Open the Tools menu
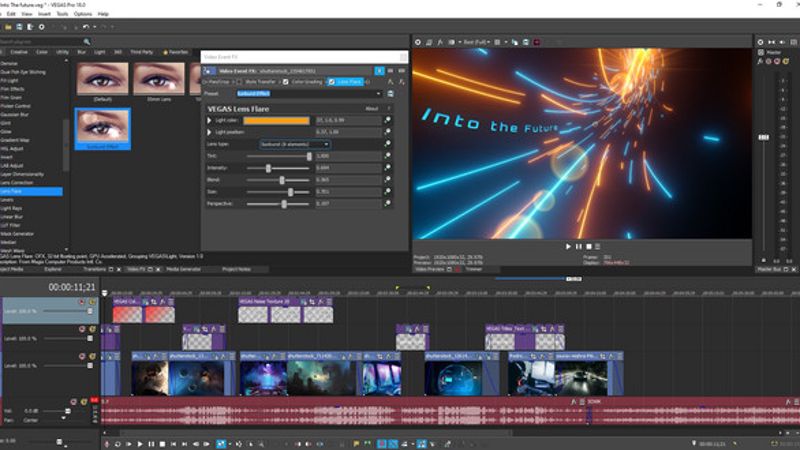 (62, 14)
